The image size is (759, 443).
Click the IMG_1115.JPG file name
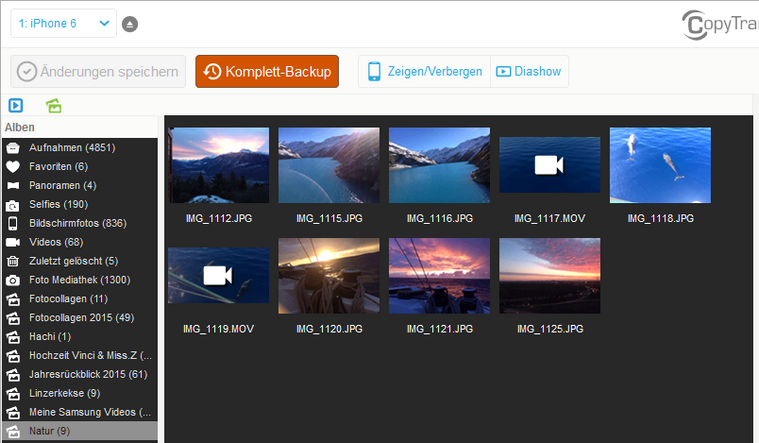(329, 218)
